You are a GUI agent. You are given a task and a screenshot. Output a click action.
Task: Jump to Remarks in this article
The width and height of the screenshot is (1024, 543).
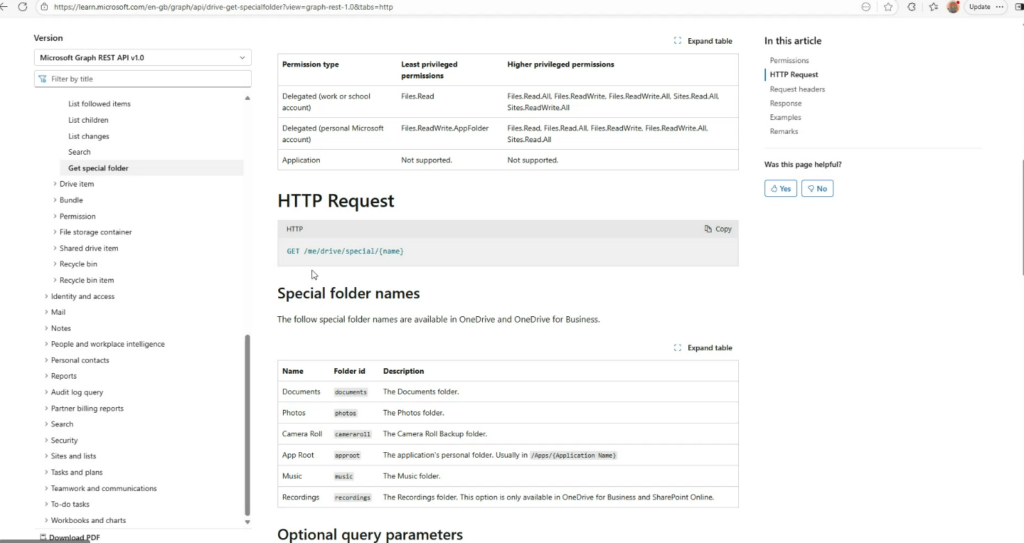point(784,132)
